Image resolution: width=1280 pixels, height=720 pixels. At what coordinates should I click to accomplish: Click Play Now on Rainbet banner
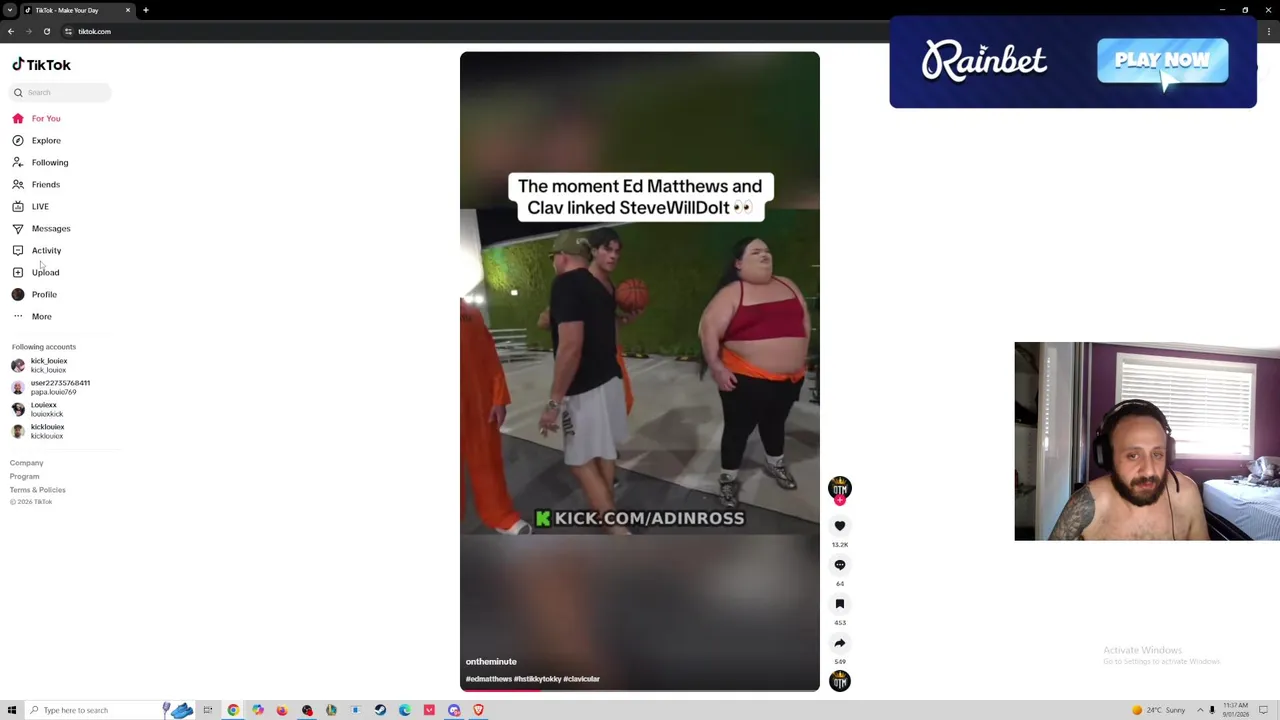(1162, 61)
